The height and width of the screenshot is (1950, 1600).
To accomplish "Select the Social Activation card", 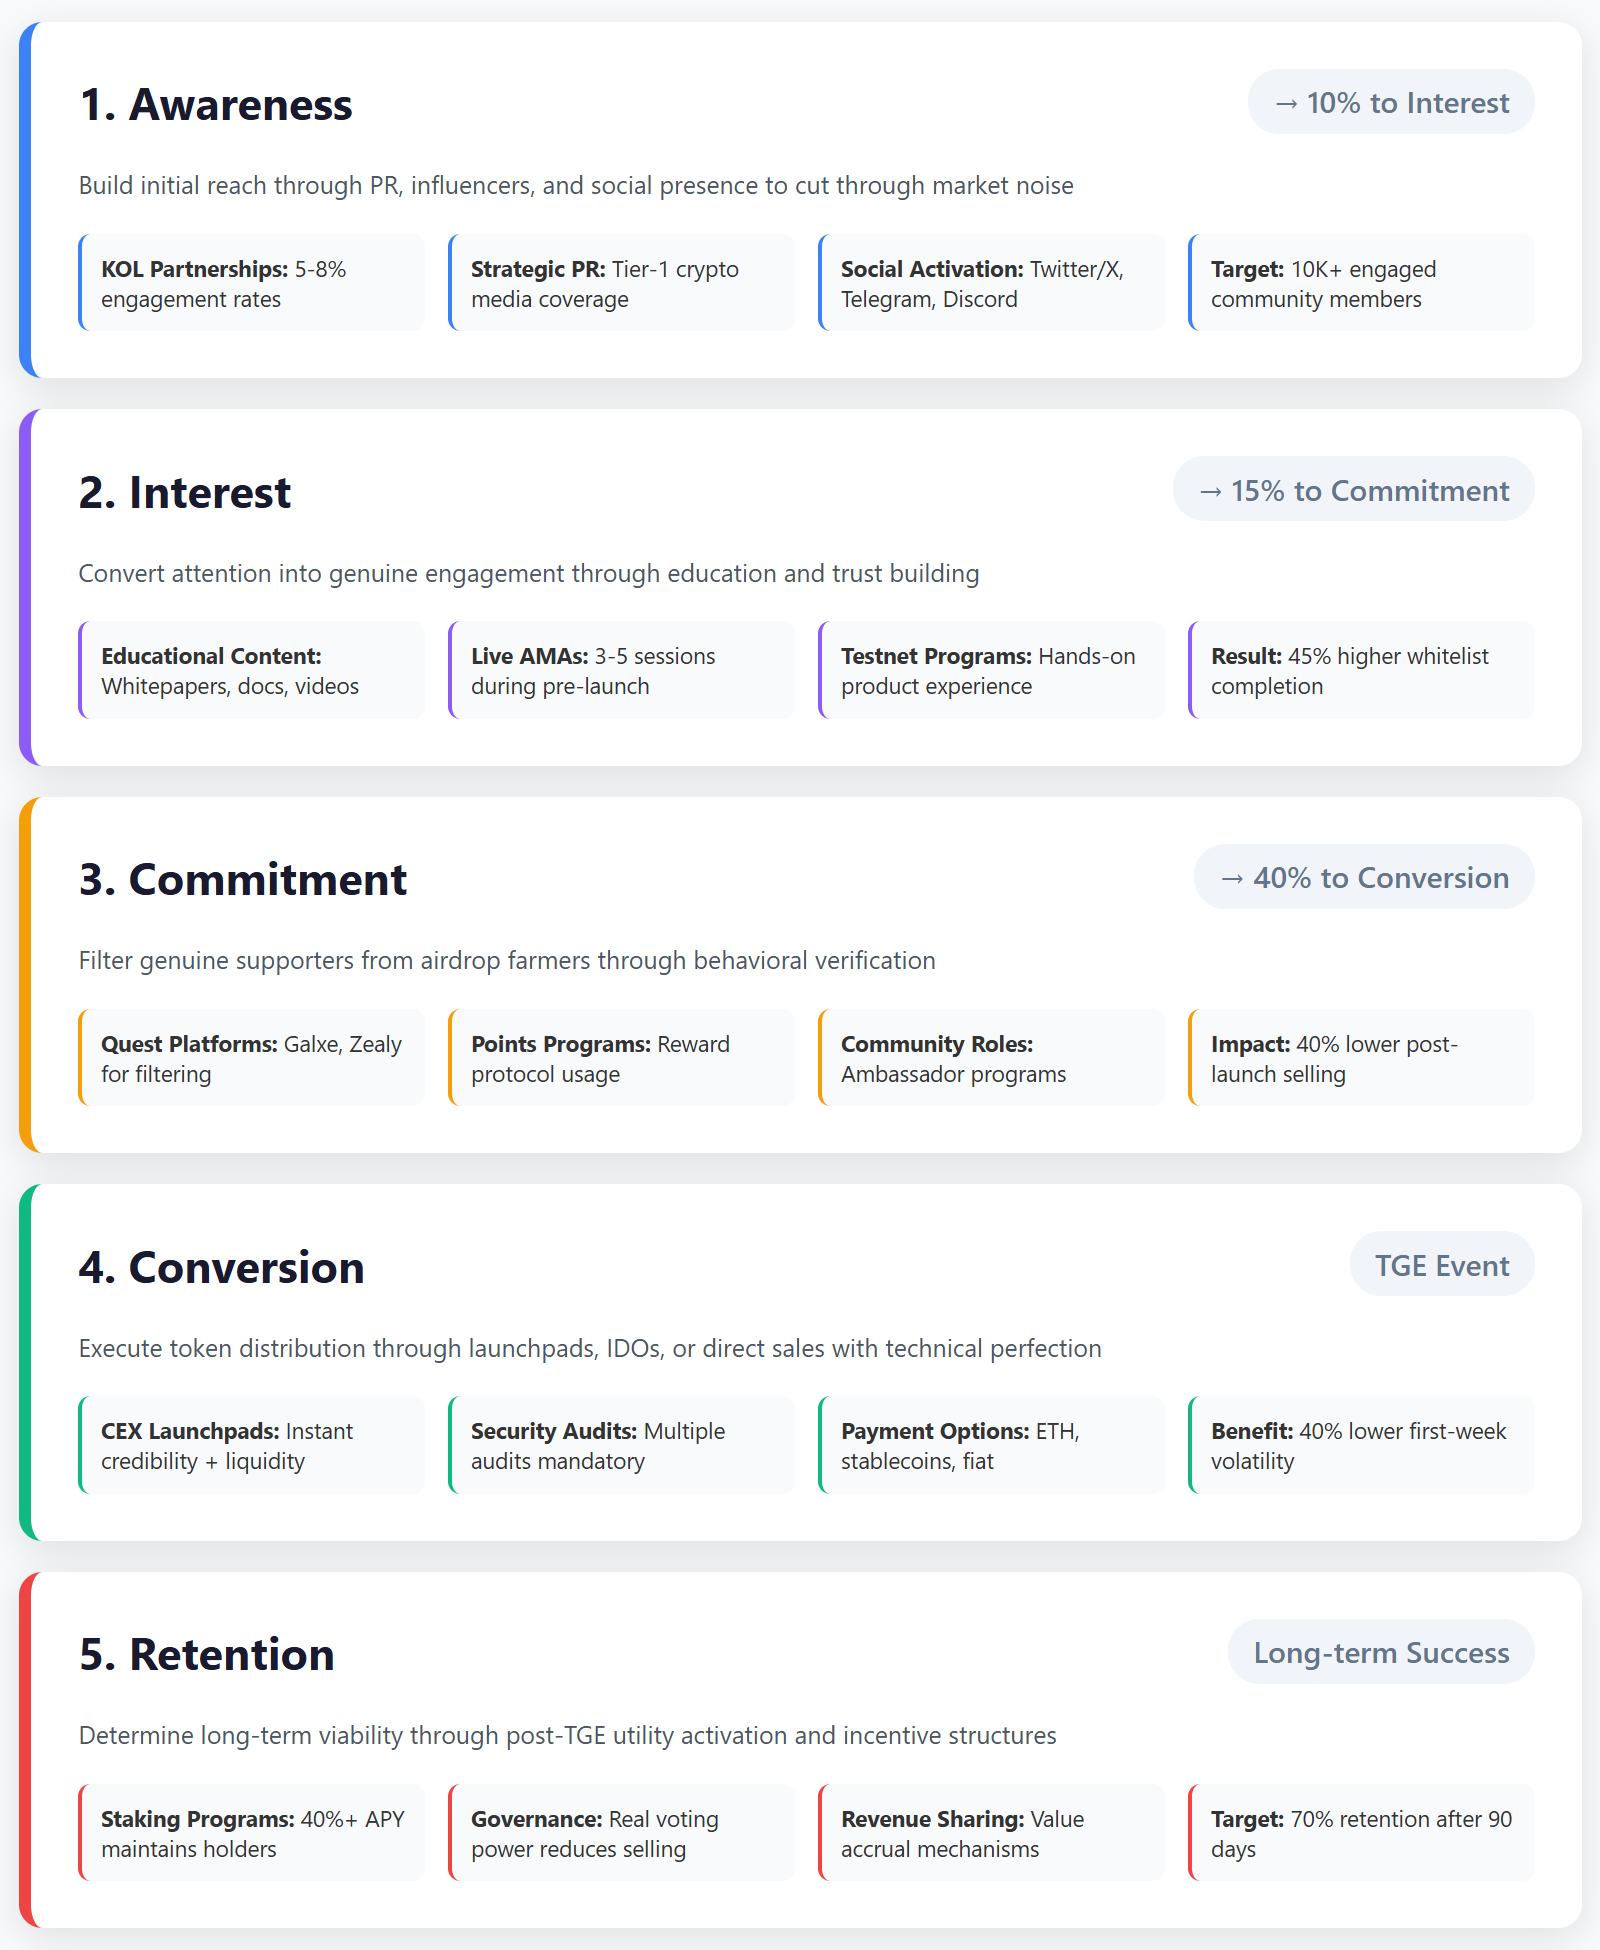I will [x=991, y=283].
